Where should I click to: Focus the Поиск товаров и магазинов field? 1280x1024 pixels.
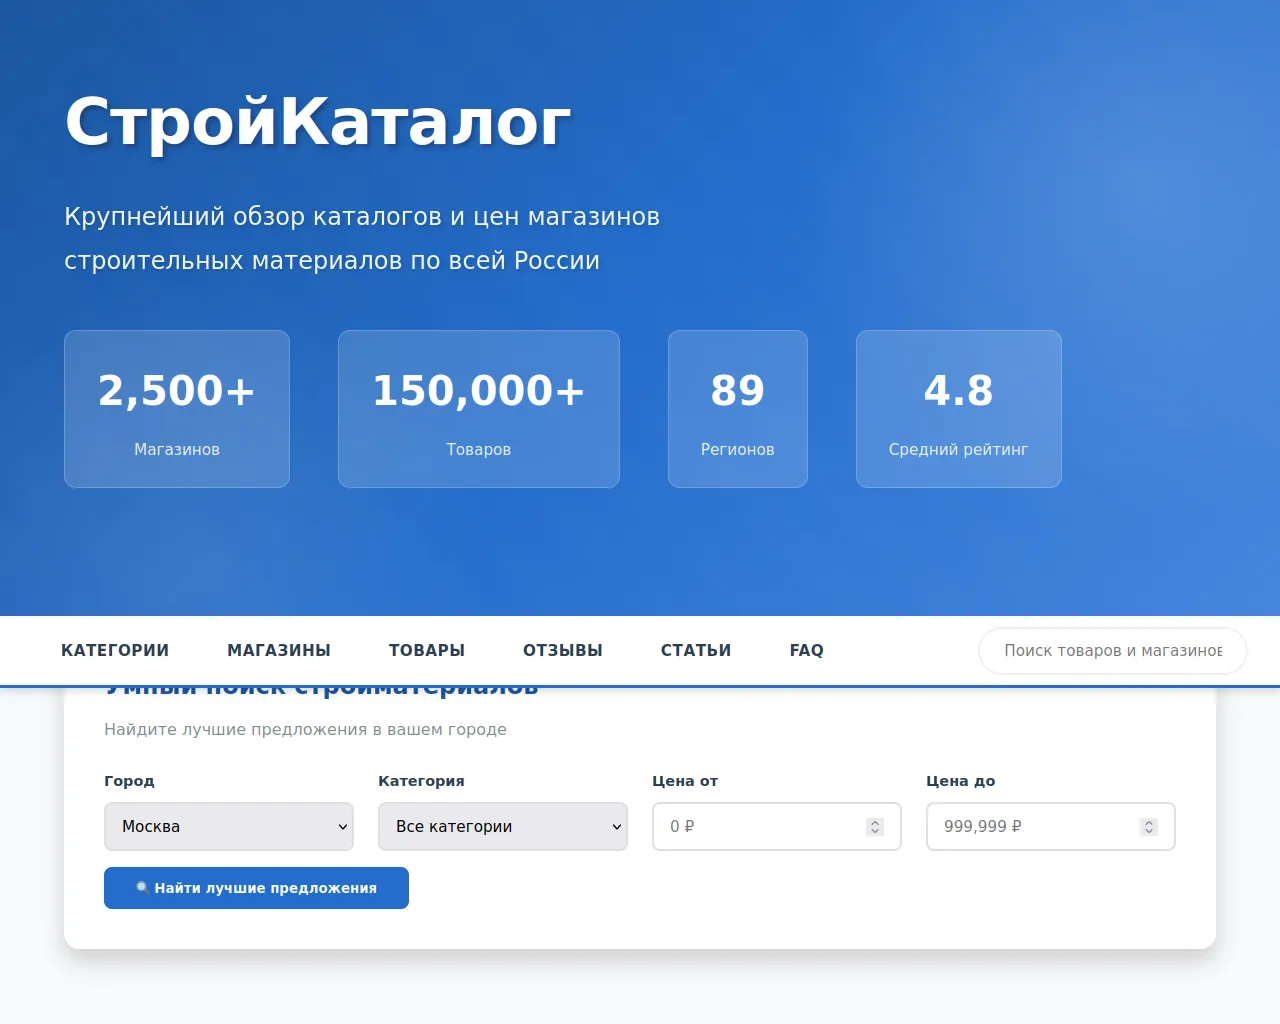[1112, 651]
